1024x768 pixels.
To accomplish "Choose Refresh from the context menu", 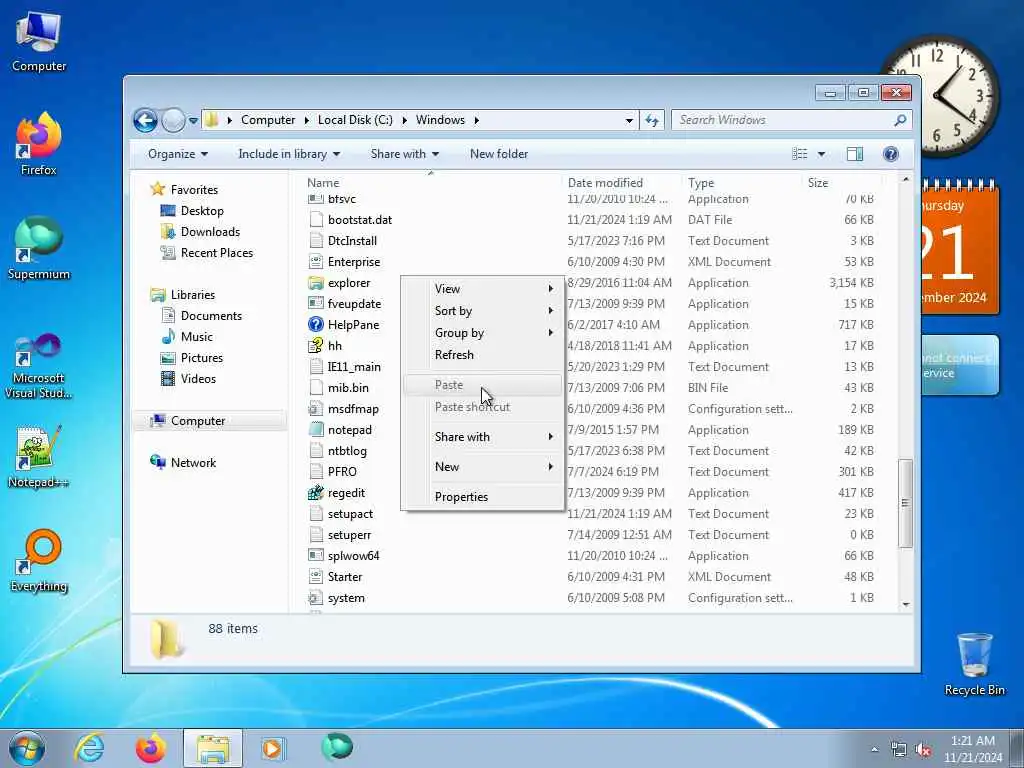I will point(483,355).
